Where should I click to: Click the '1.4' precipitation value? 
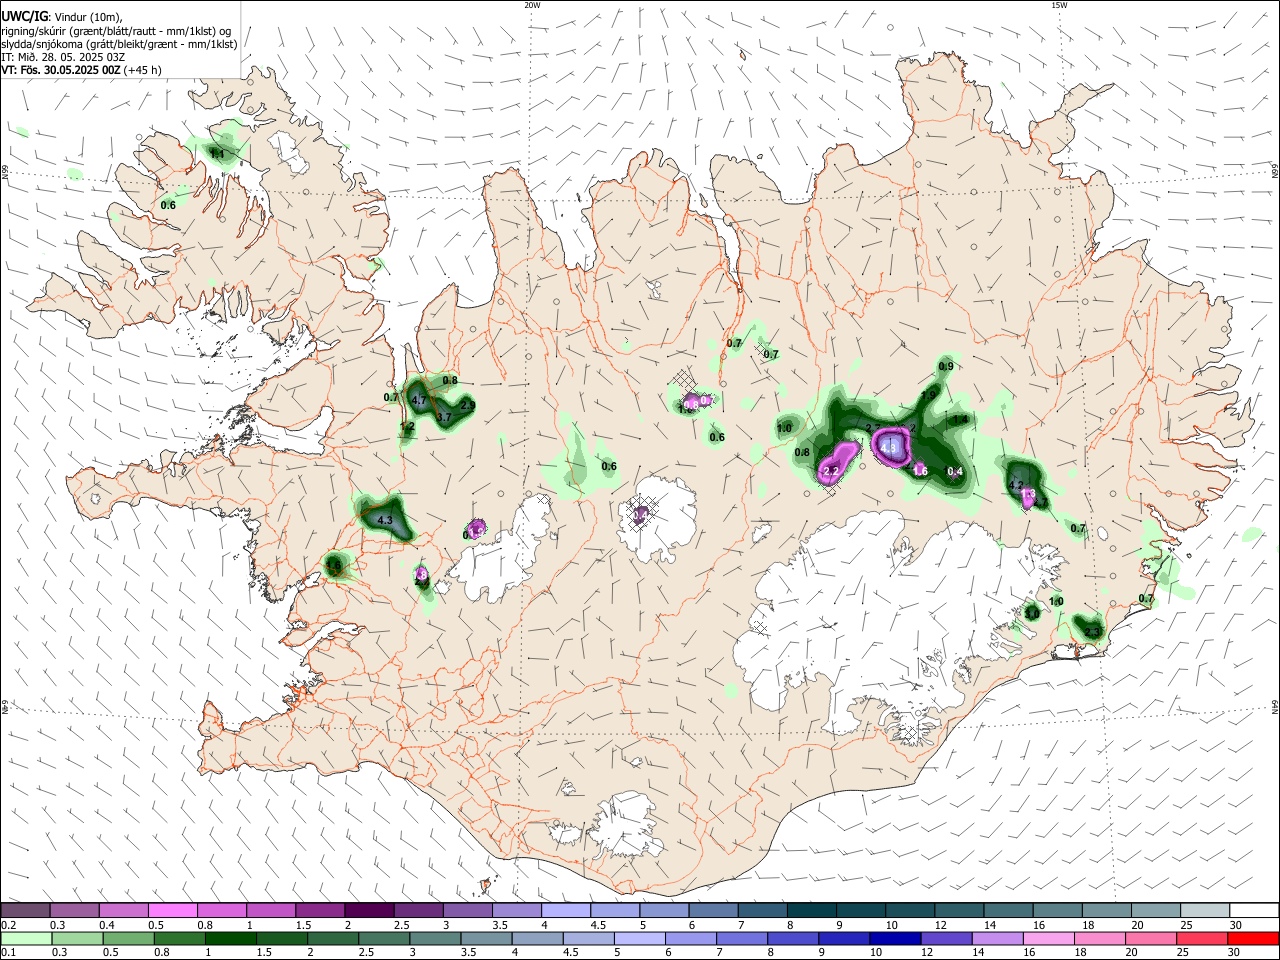960,419
